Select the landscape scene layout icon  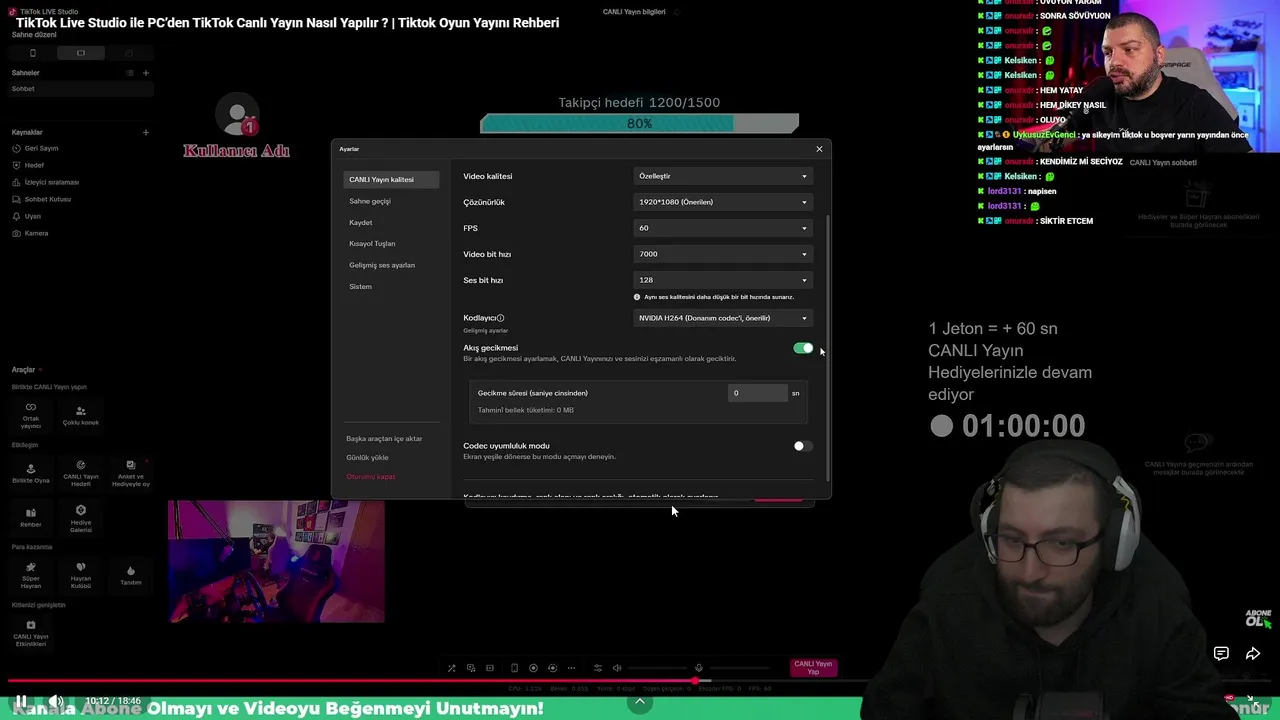pyautogui.click(x=81, y=53)
